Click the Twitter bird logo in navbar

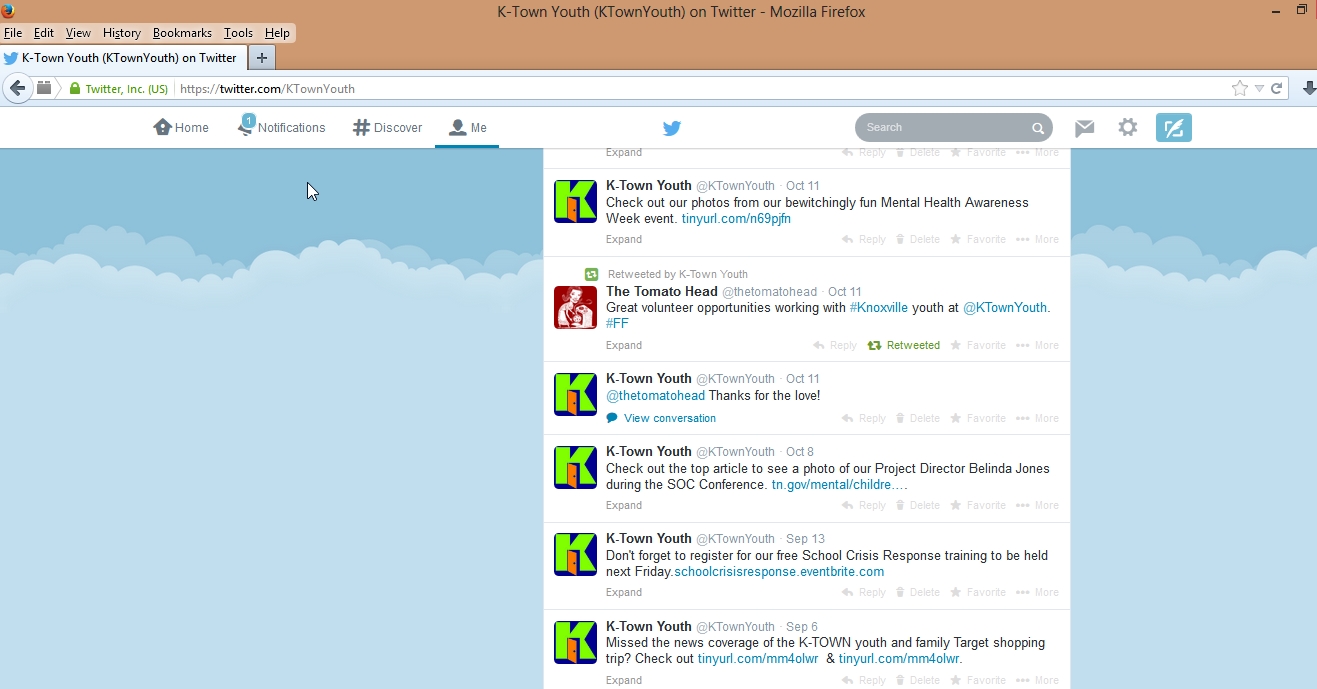coord(672,128)
